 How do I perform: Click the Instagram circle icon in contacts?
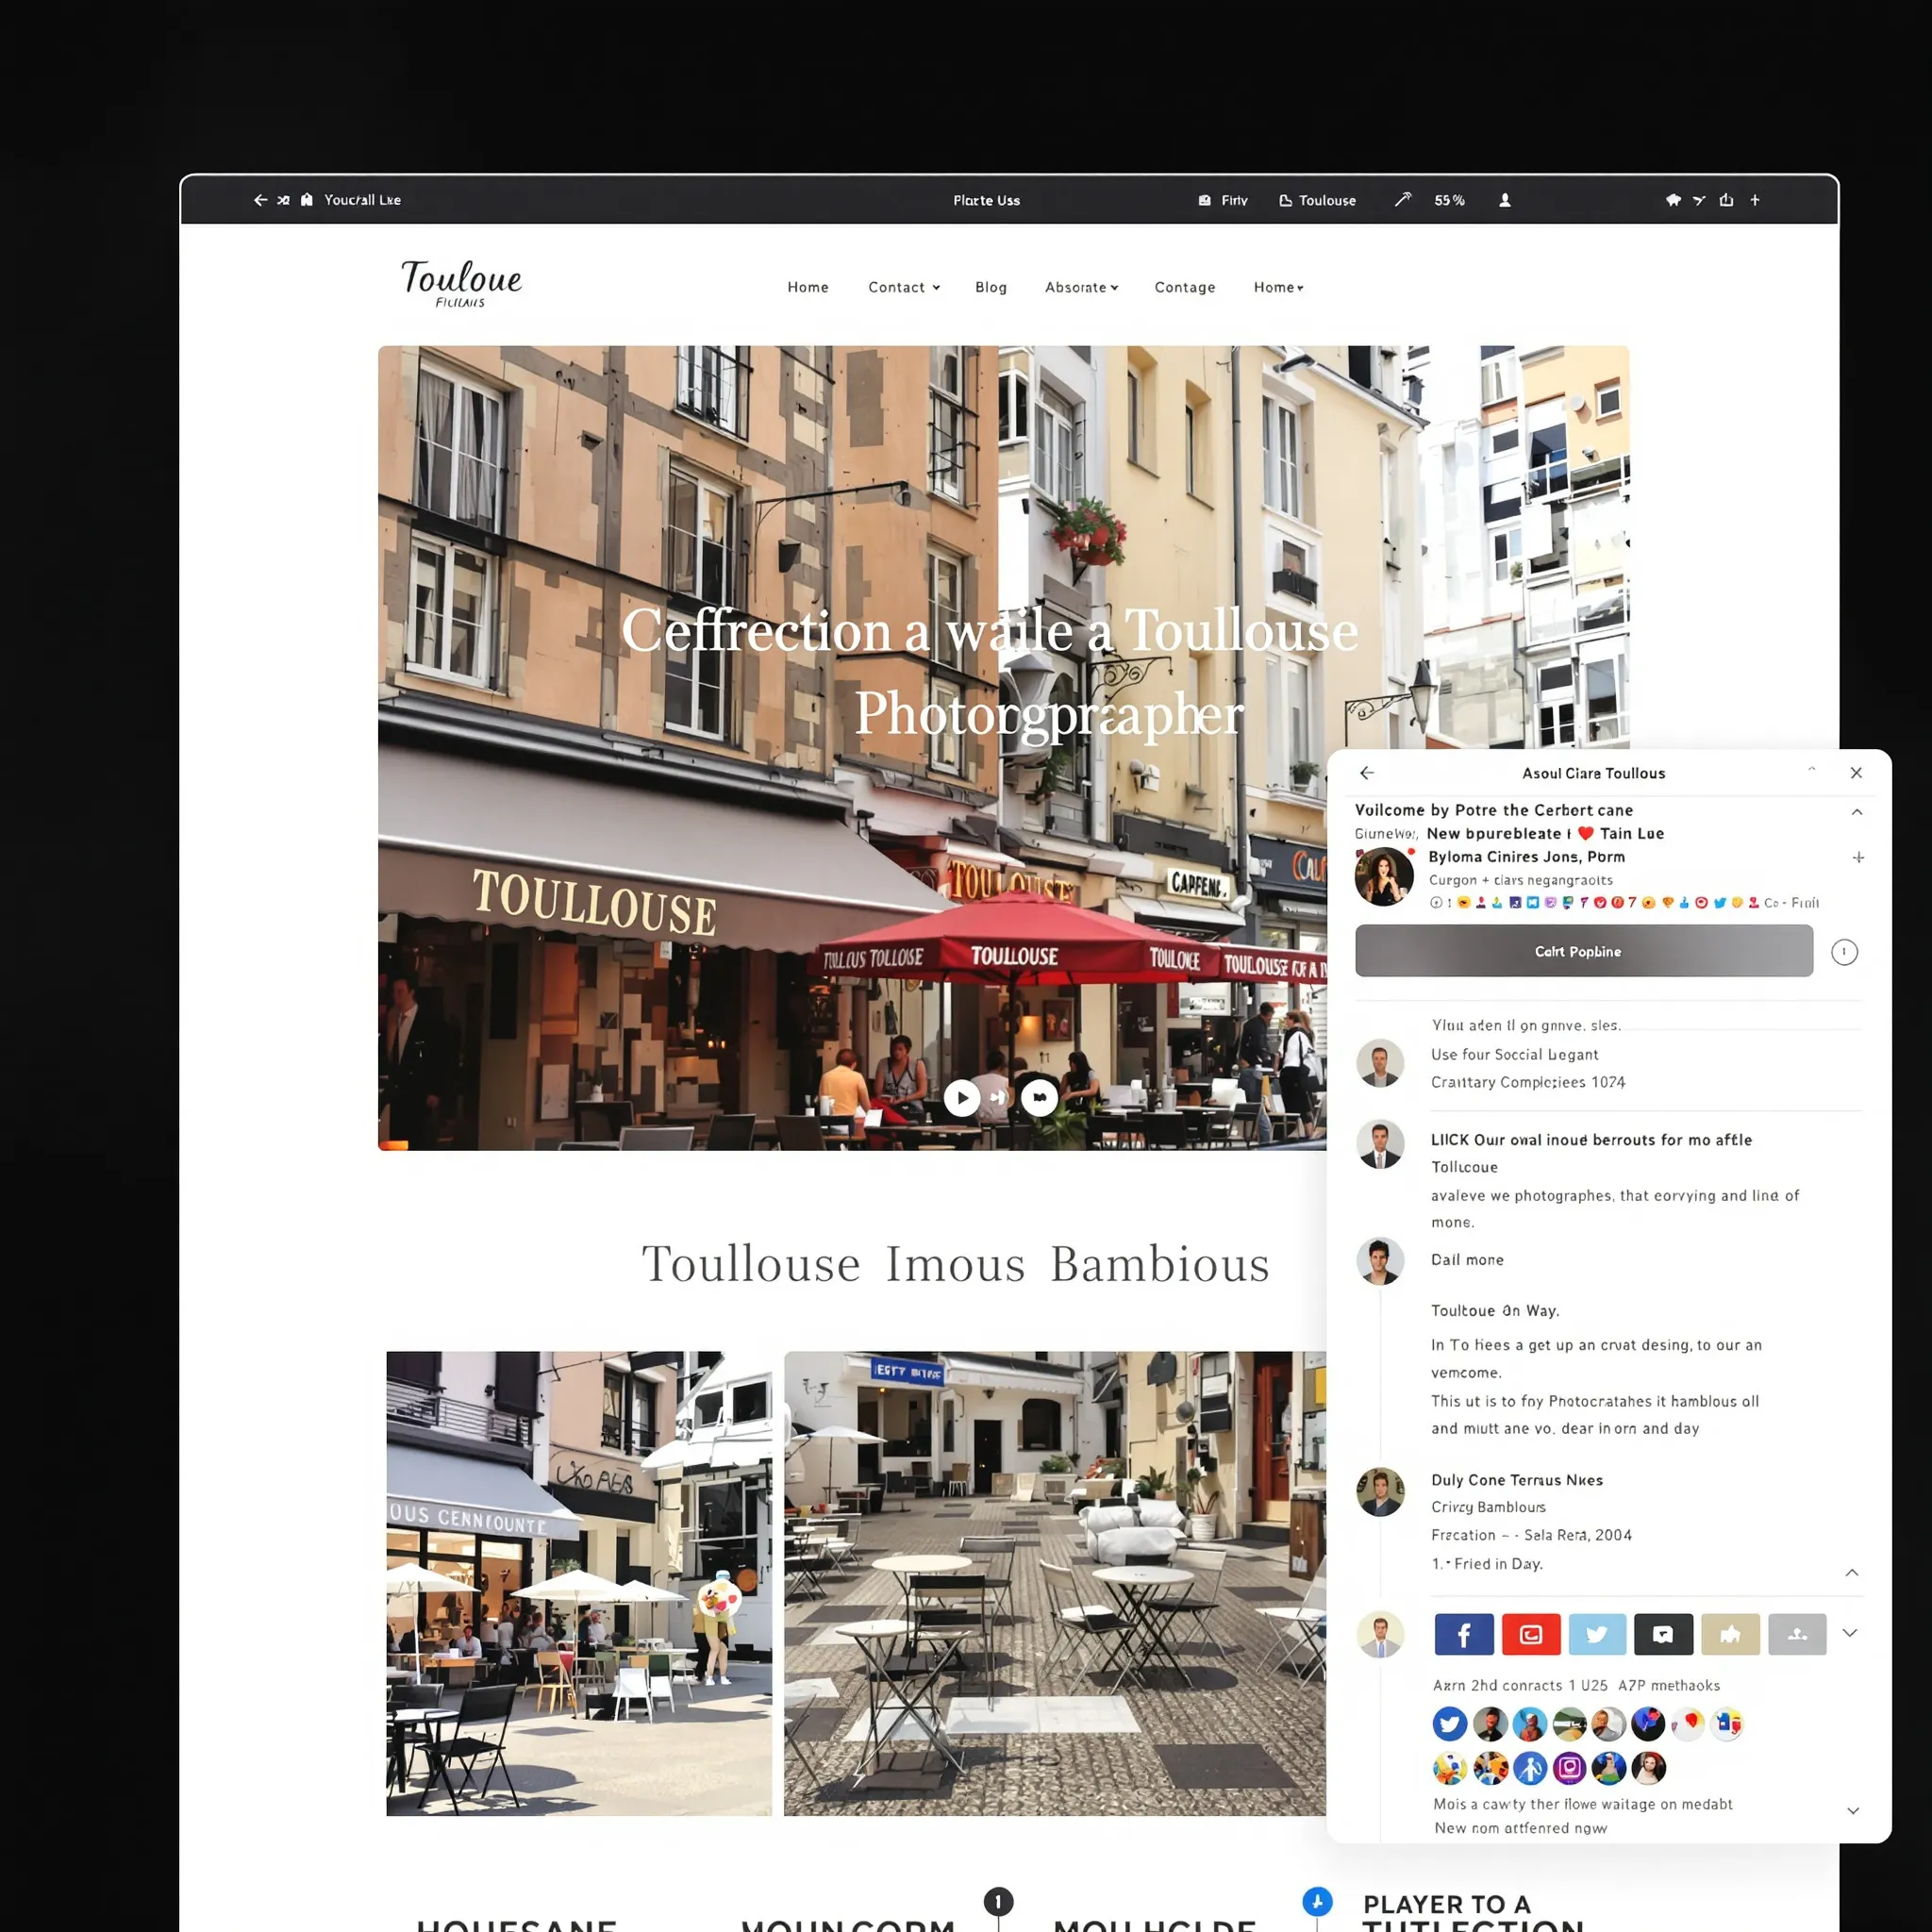click(1569, 1768)
